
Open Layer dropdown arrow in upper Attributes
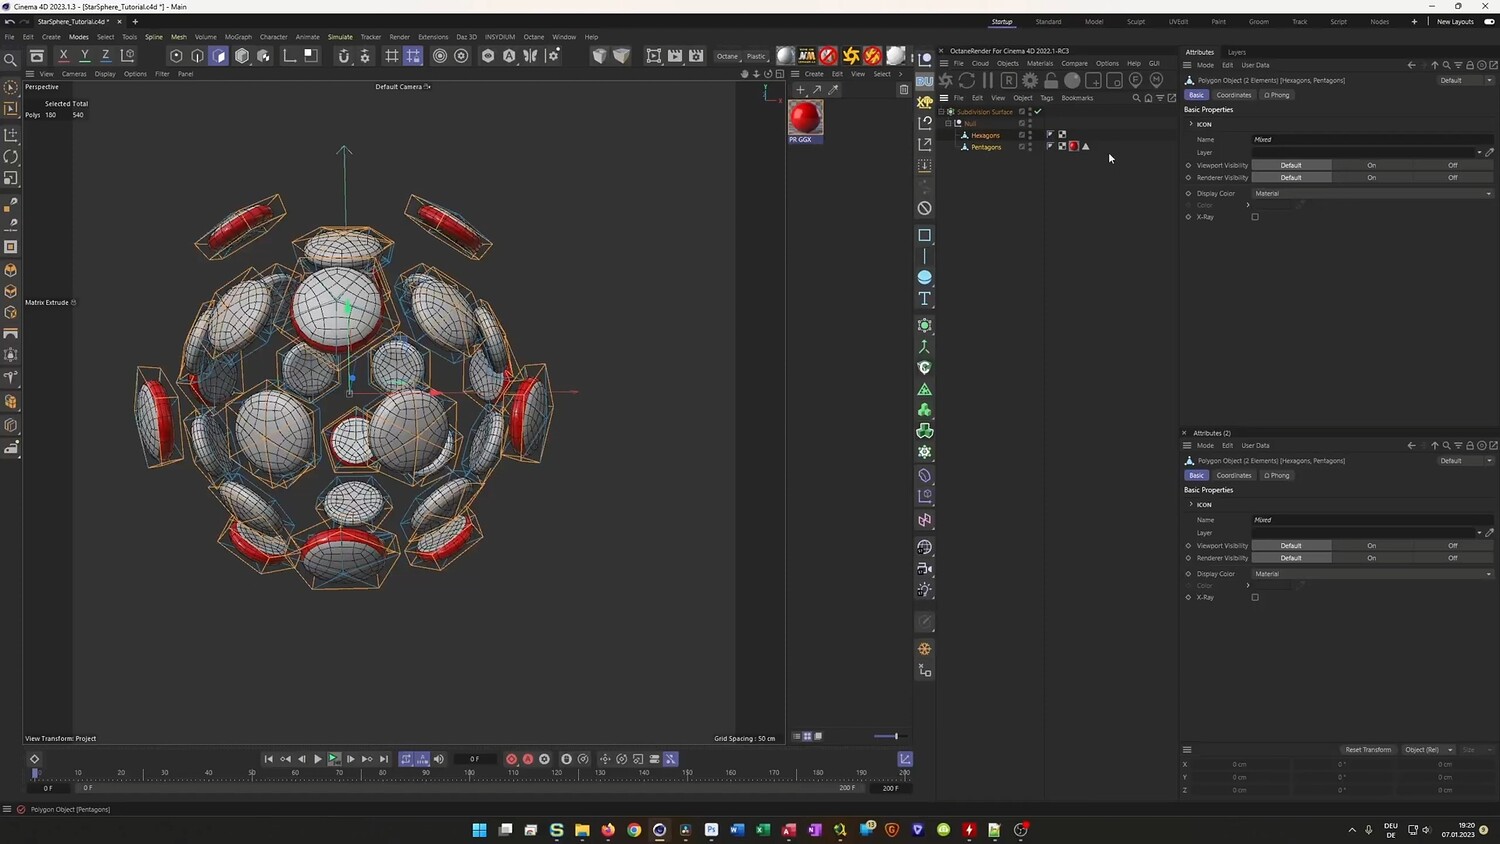(1479, 153)
